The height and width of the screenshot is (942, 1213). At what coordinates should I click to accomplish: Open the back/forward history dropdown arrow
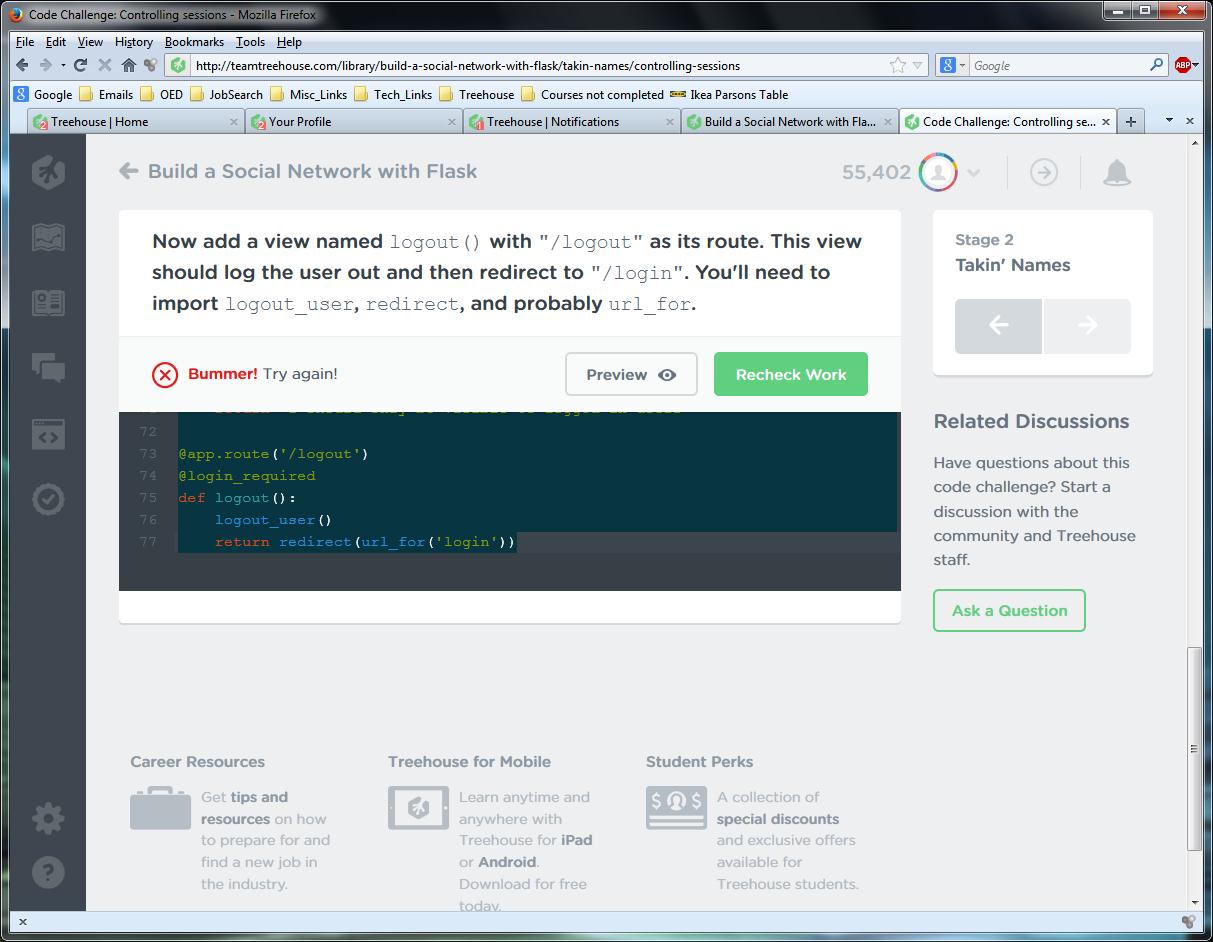point(62,65)
